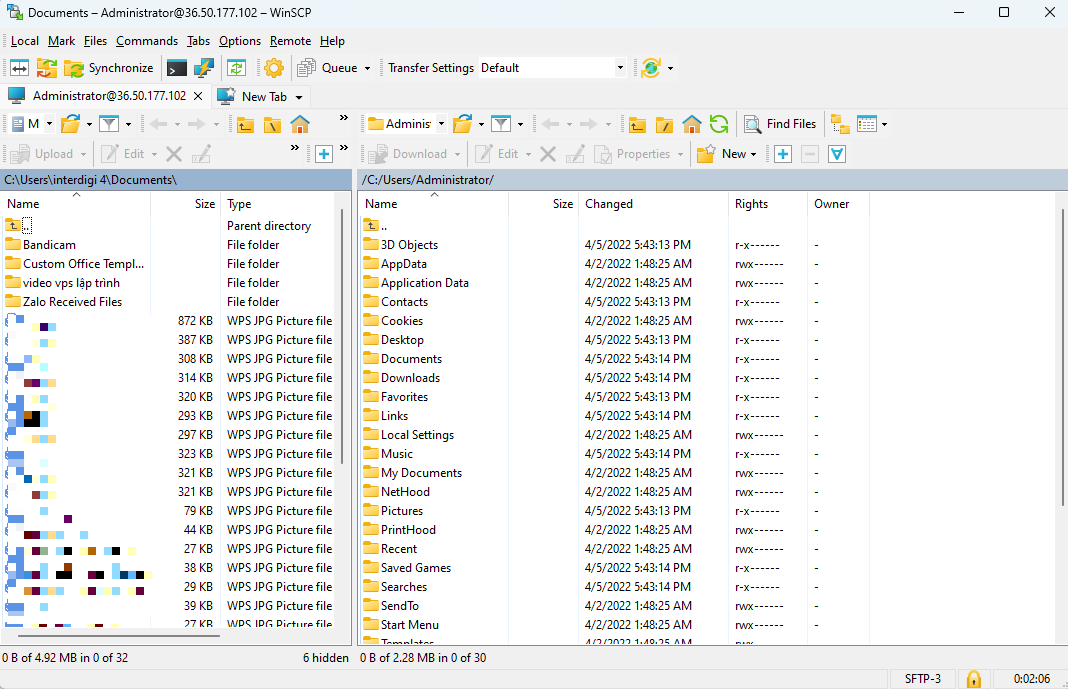Select the Bandicam folder in local panel
Image resolution: width=1068 pixels, height=689 pixels.
(x=49, y=244)
